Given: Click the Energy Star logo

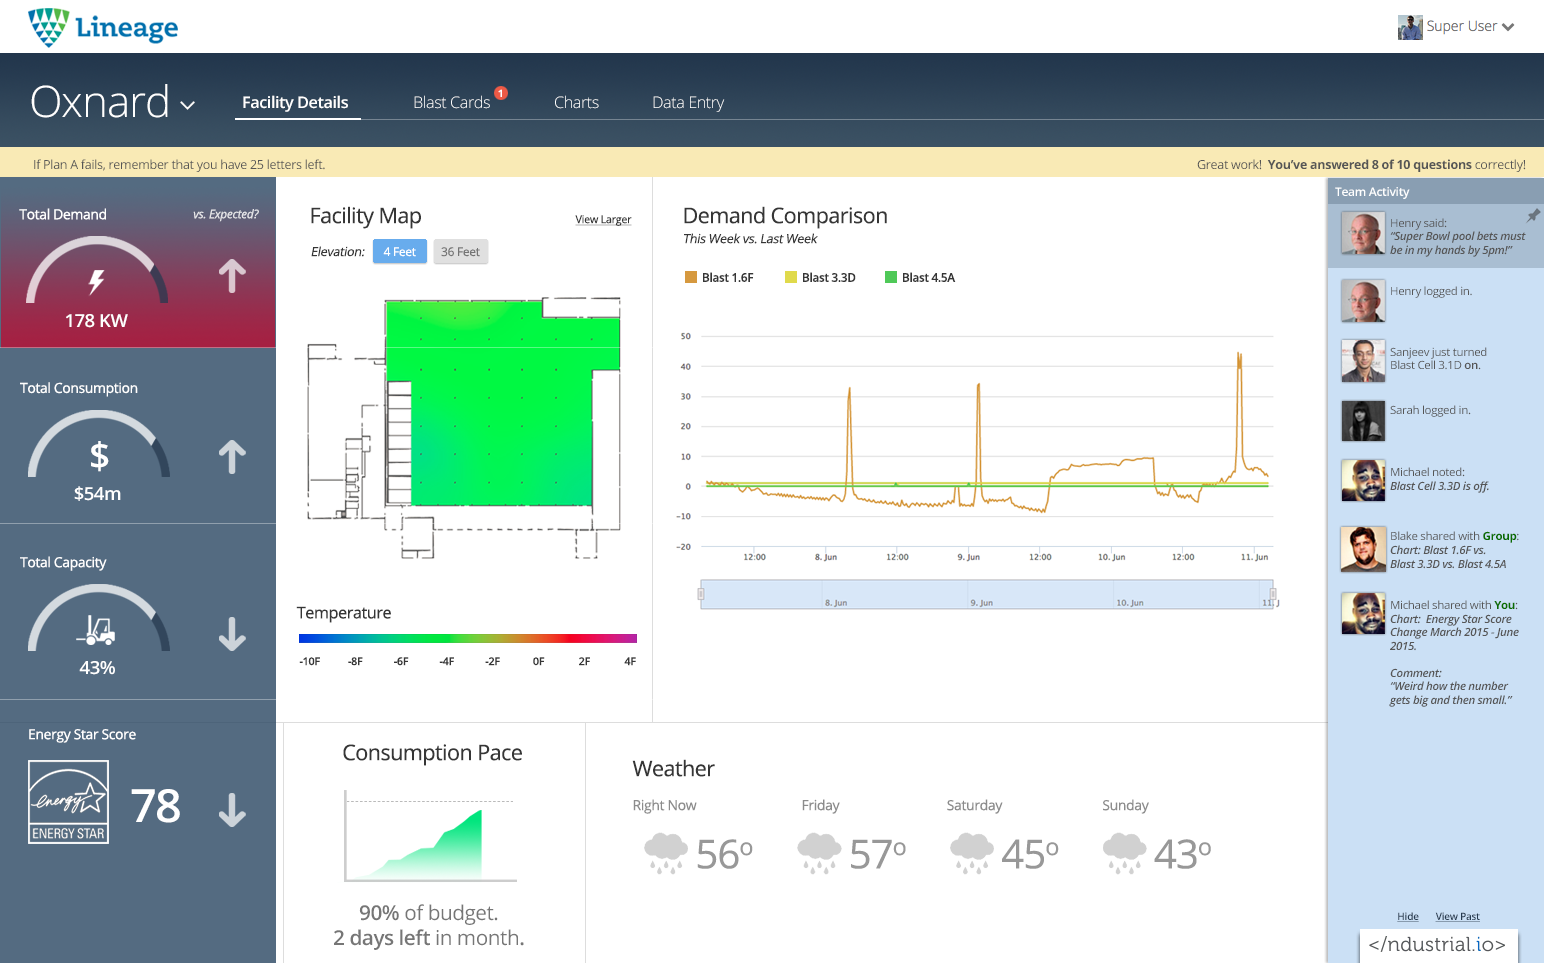Looking at the screenshot, I should coord(68,802).
